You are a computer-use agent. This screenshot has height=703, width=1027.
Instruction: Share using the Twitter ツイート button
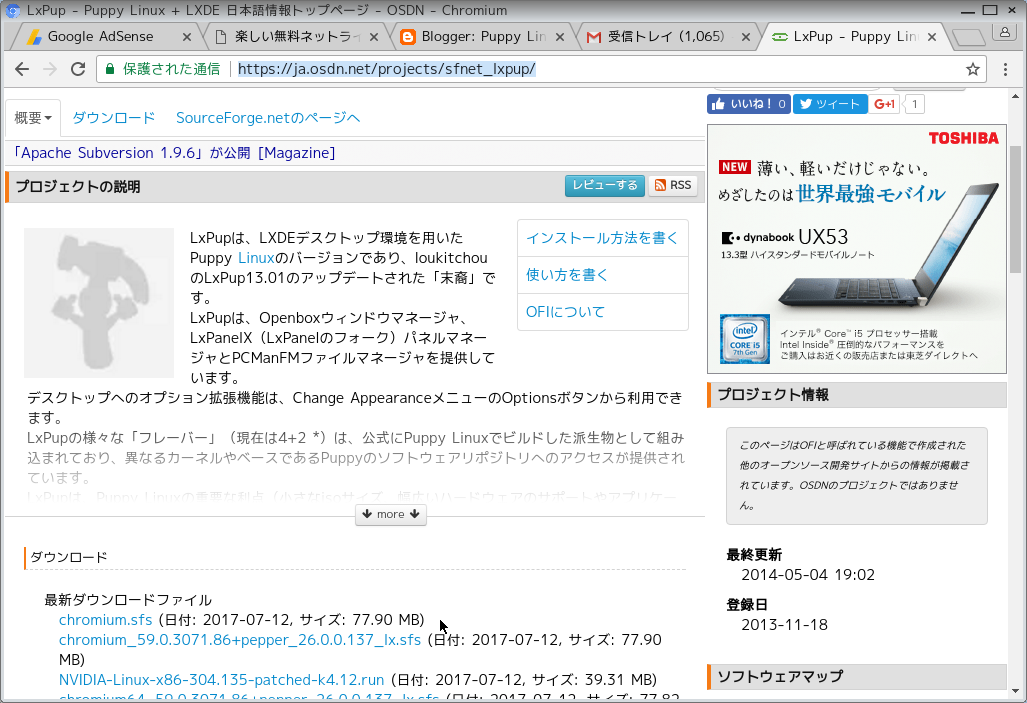point(830,104)
